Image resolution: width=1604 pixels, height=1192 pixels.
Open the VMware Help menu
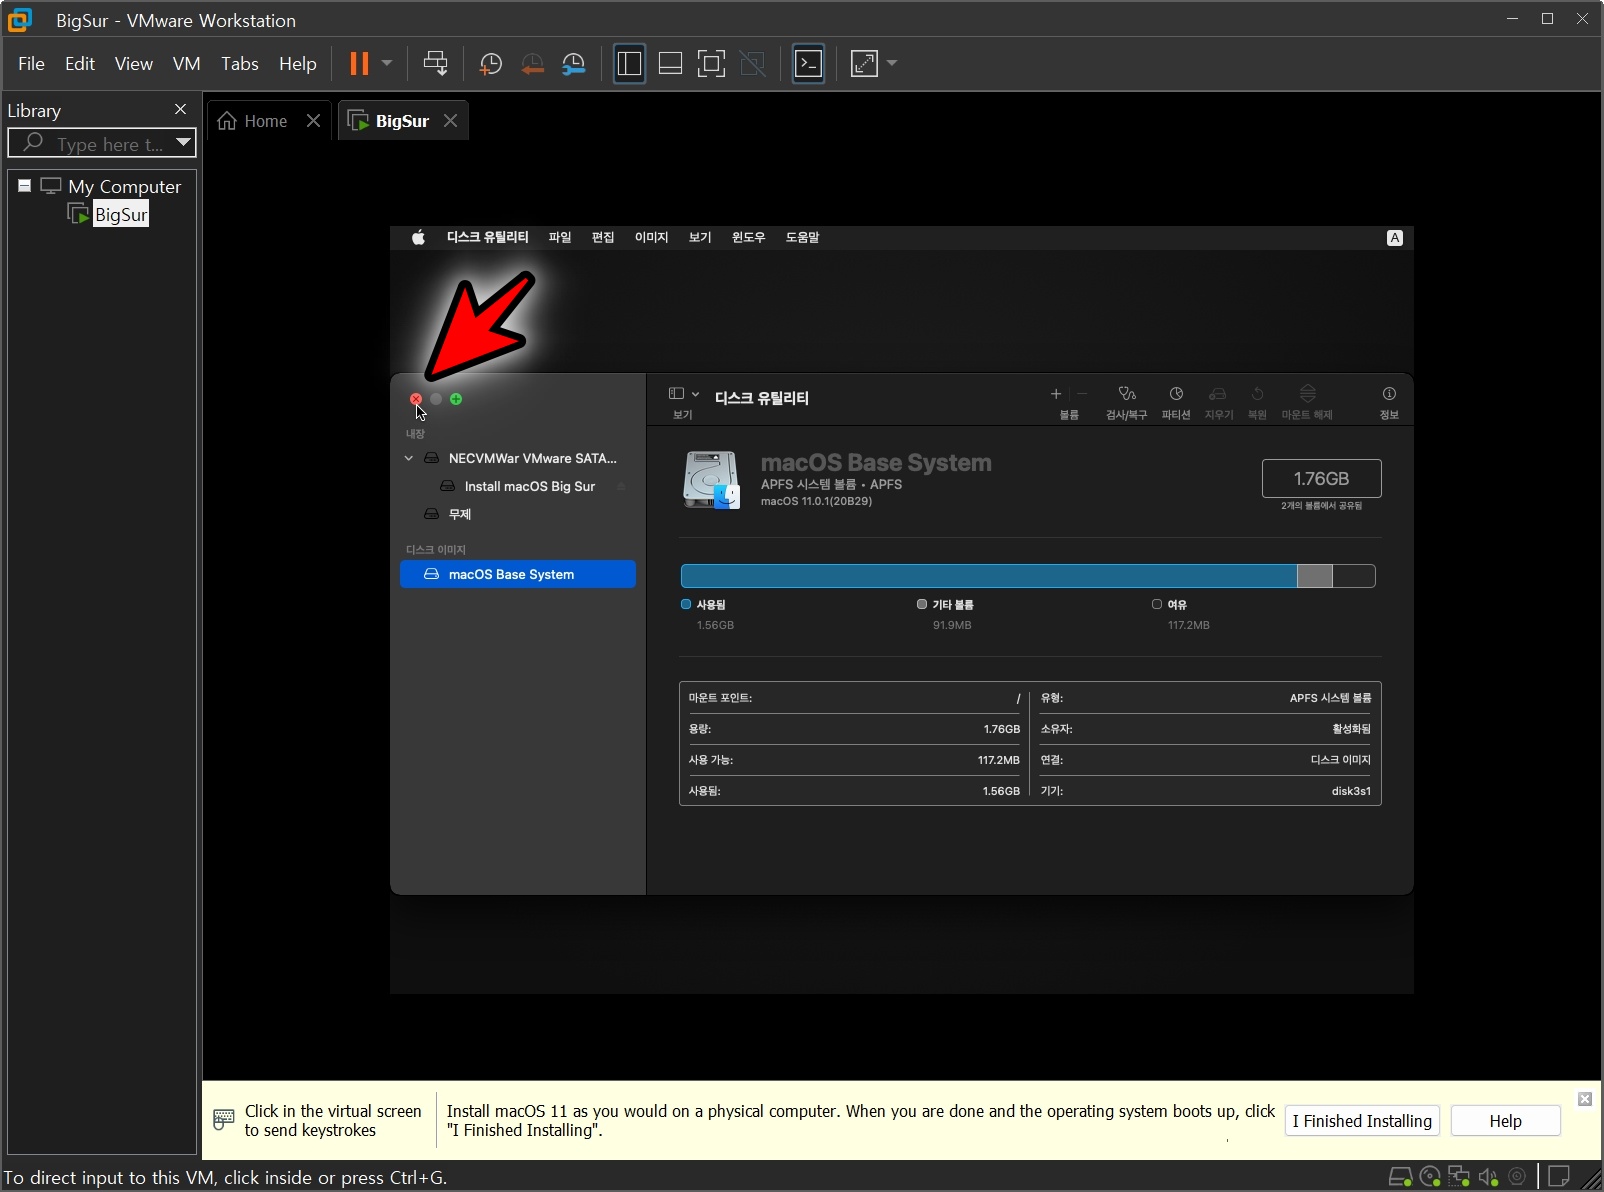click(297, 64)
